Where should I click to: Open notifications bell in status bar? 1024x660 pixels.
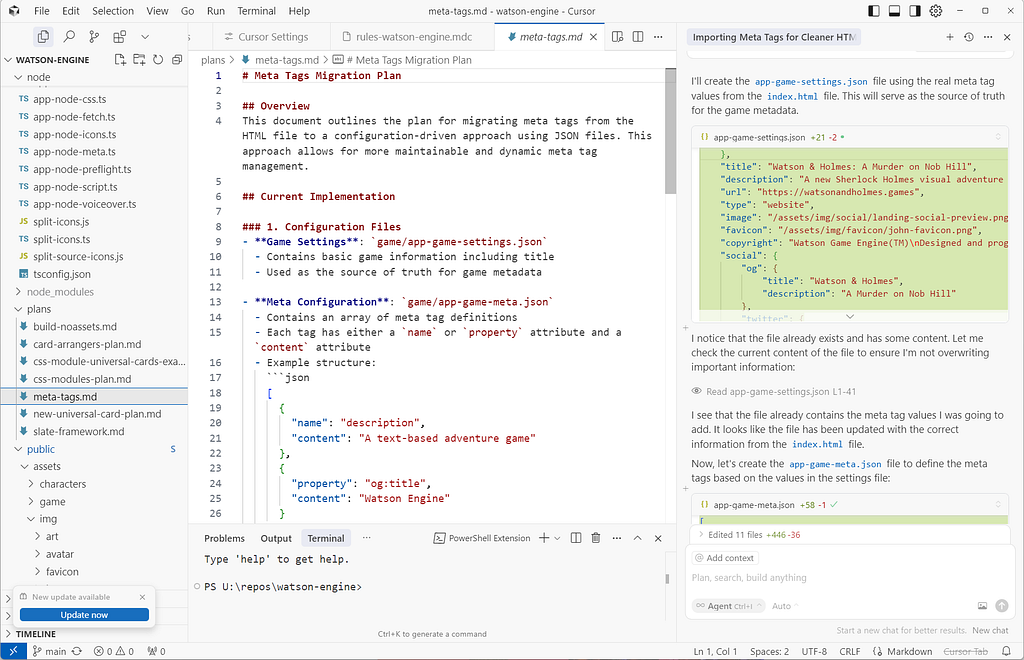[1007, 652]
